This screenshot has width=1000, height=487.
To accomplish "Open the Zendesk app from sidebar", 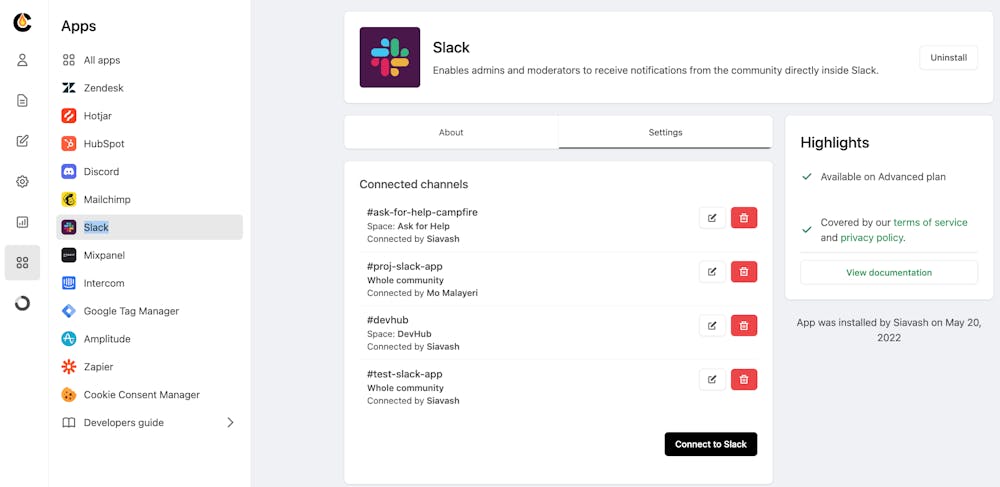I will (103, 88).
